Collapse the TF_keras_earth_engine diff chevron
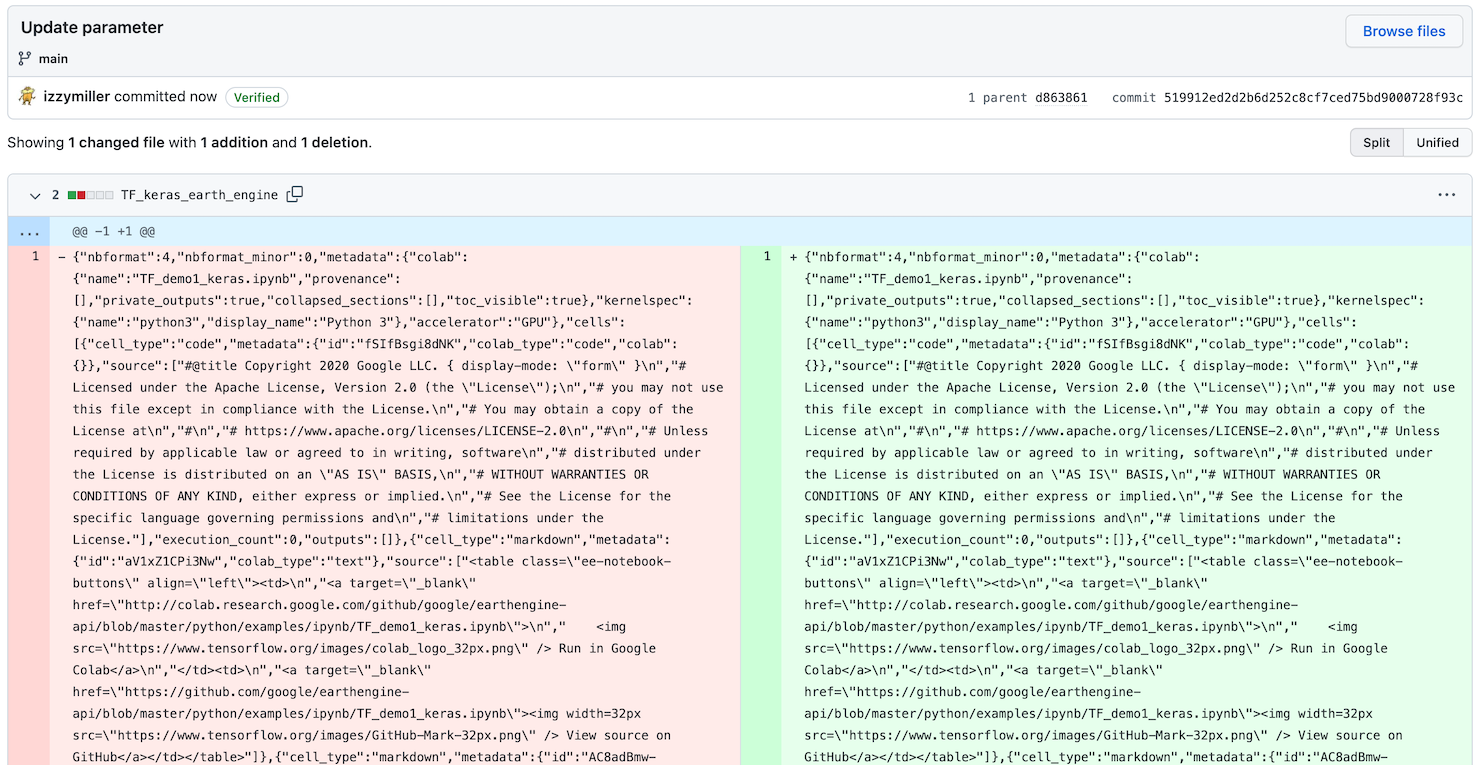 coord(35,195)
